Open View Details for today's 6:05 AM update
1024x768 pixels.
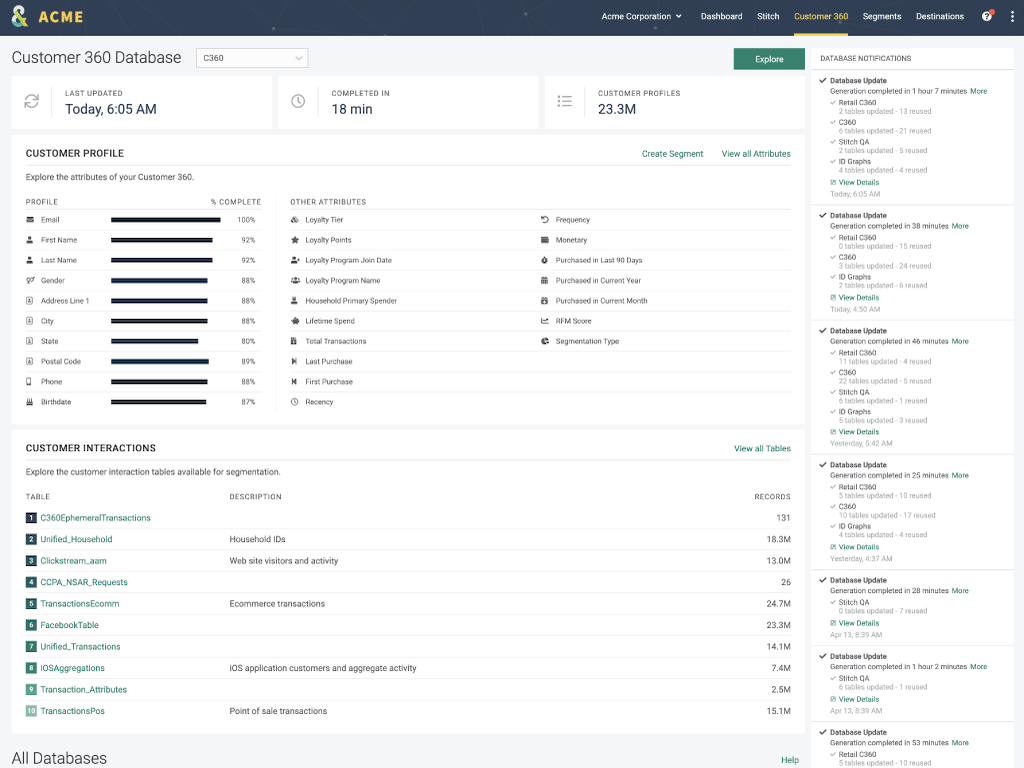858,183
